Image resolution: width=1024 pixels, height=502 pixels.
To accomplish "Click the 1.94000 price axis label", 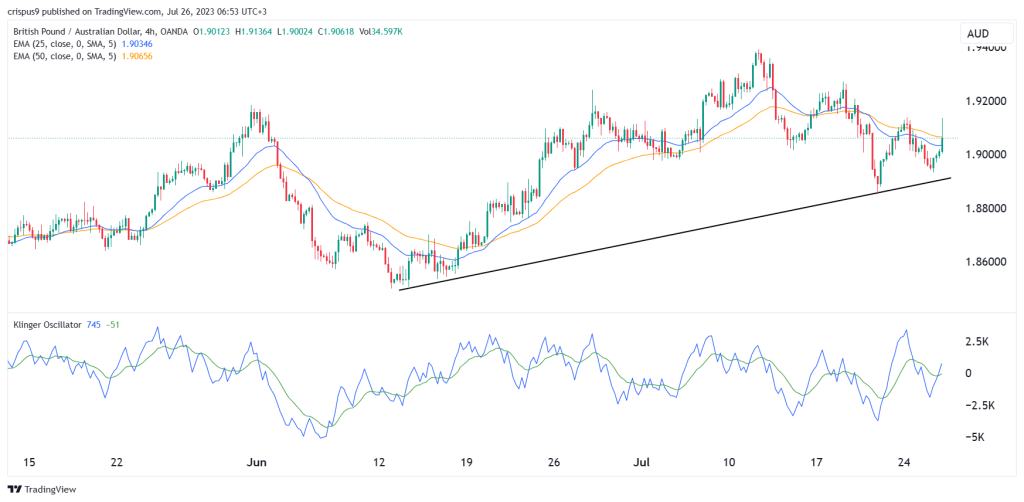I will (x=984, y=49).
